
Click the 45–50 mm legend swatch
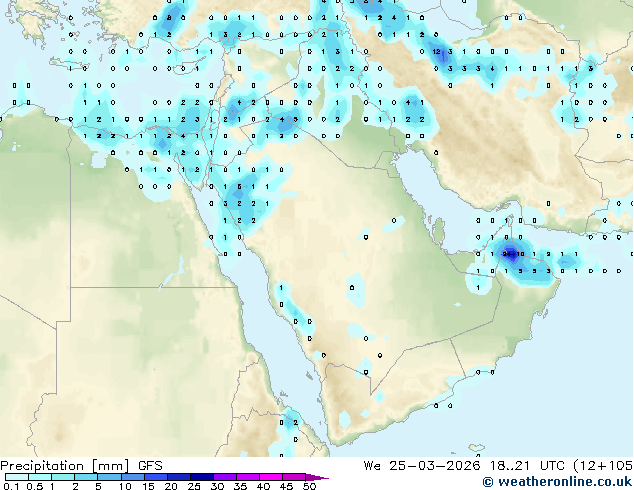pos(294,477)
